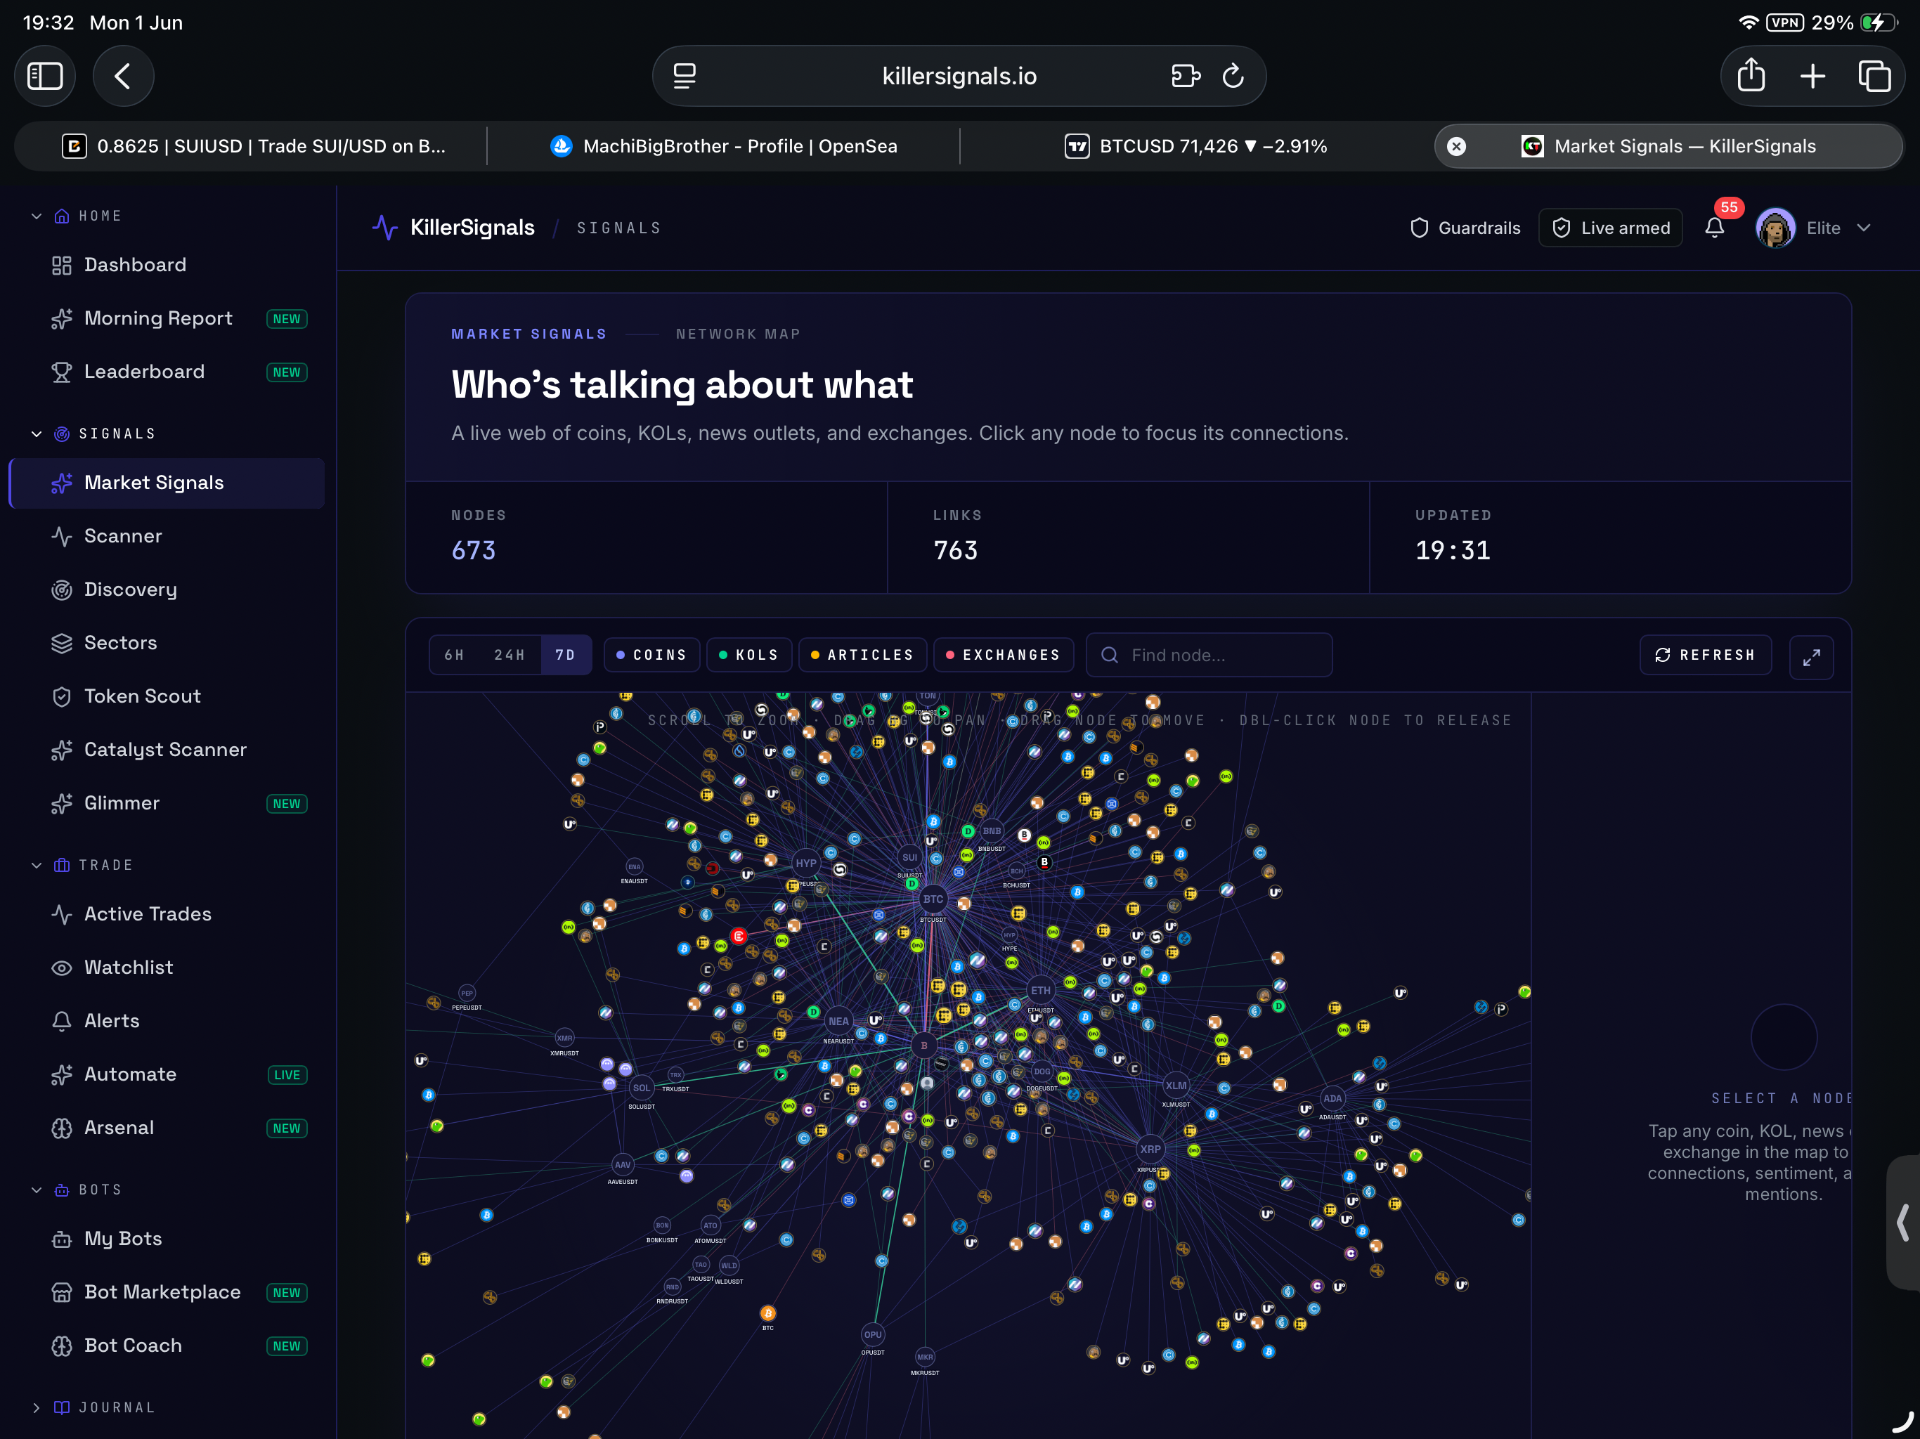Open the notifications bell with 55 badge

(1715, 228)
